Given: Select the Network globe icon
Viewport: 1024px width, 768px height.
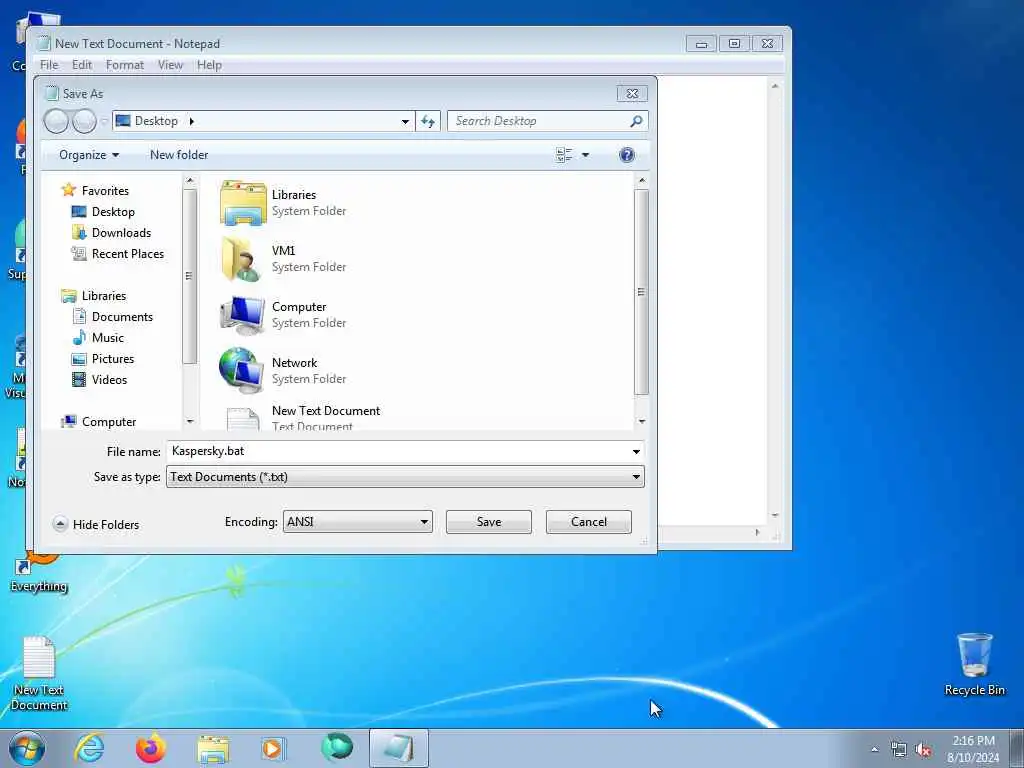Looking at the screenshot, I should 241,370.
